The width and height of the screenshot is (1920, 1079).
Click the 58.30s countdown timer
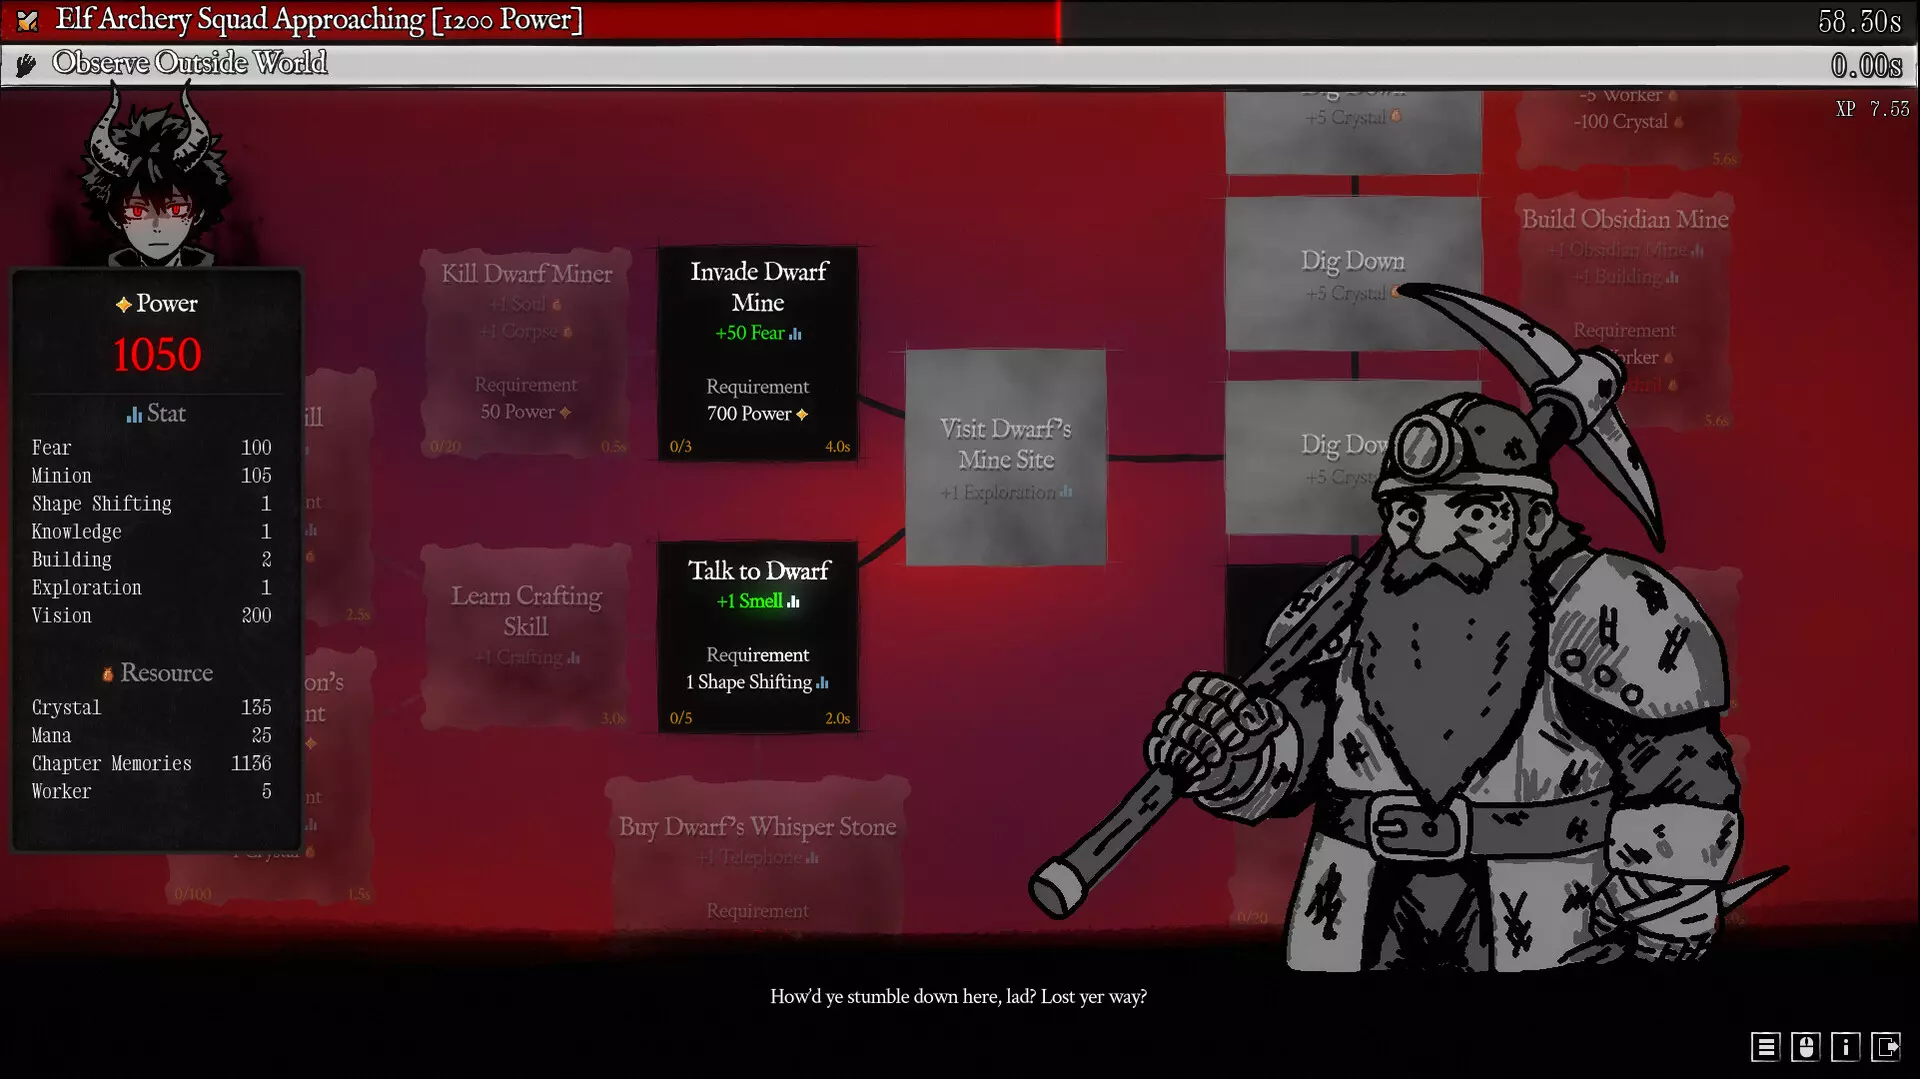point(1859,21)
